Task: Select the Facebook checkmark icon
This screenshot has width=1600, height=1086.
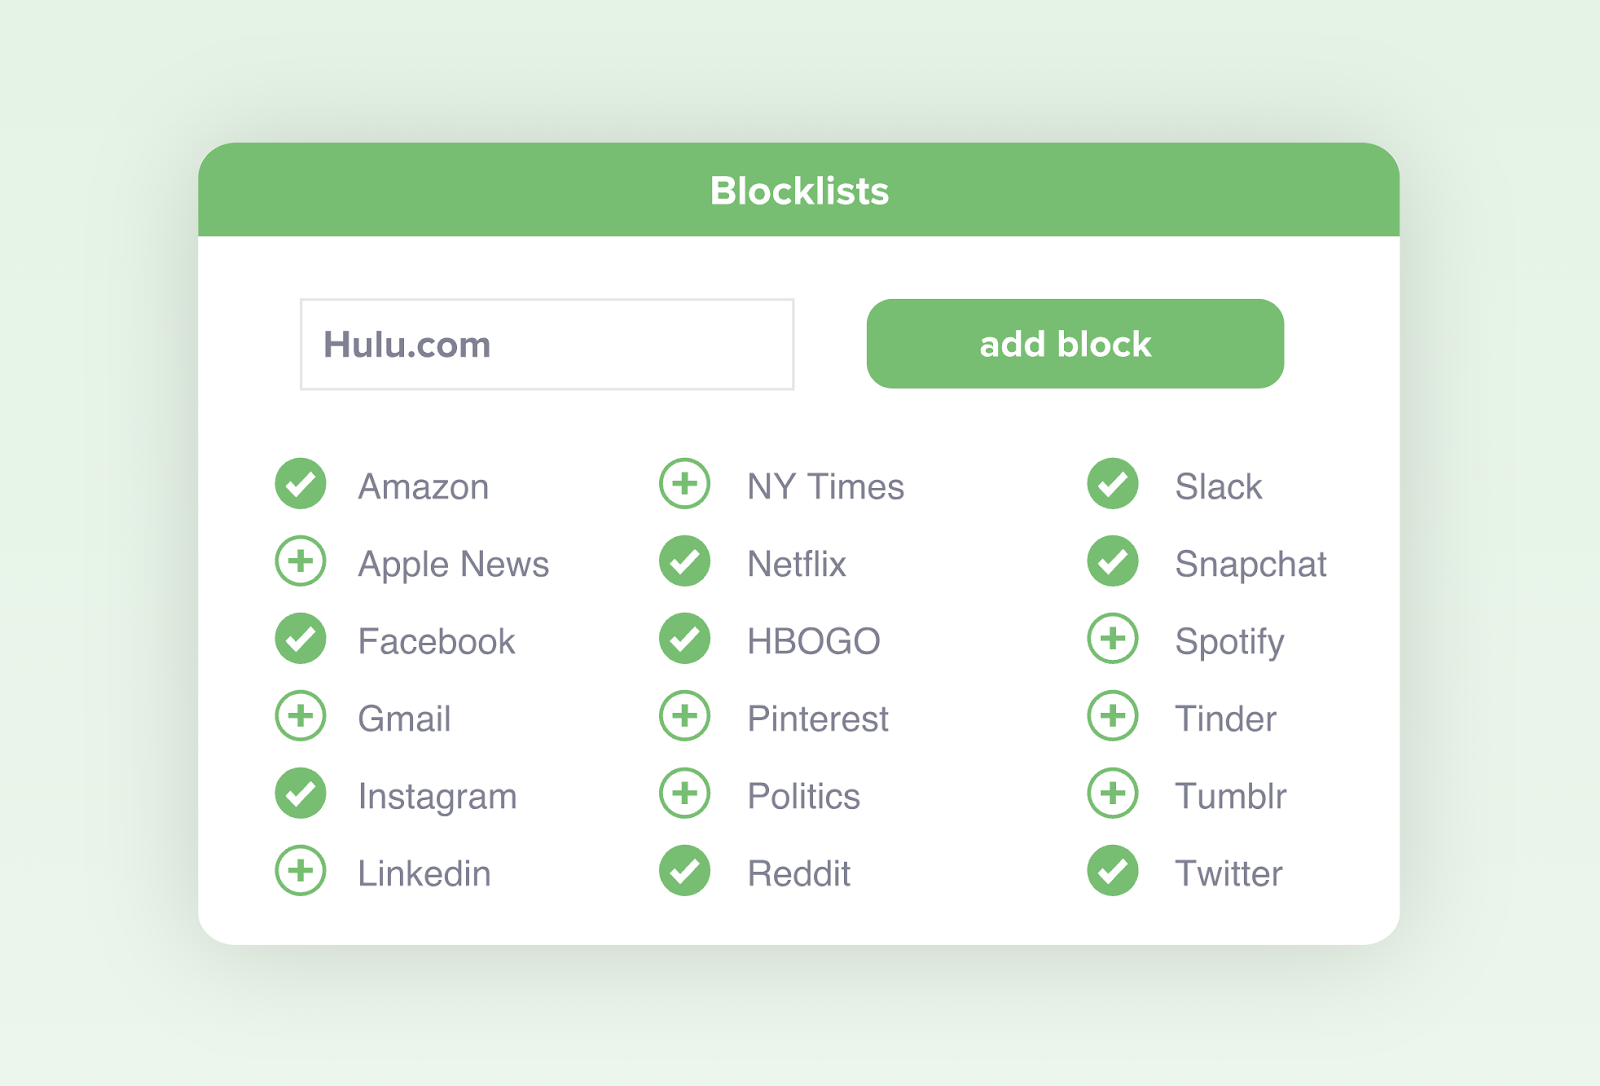Action: tap(299, 639)
